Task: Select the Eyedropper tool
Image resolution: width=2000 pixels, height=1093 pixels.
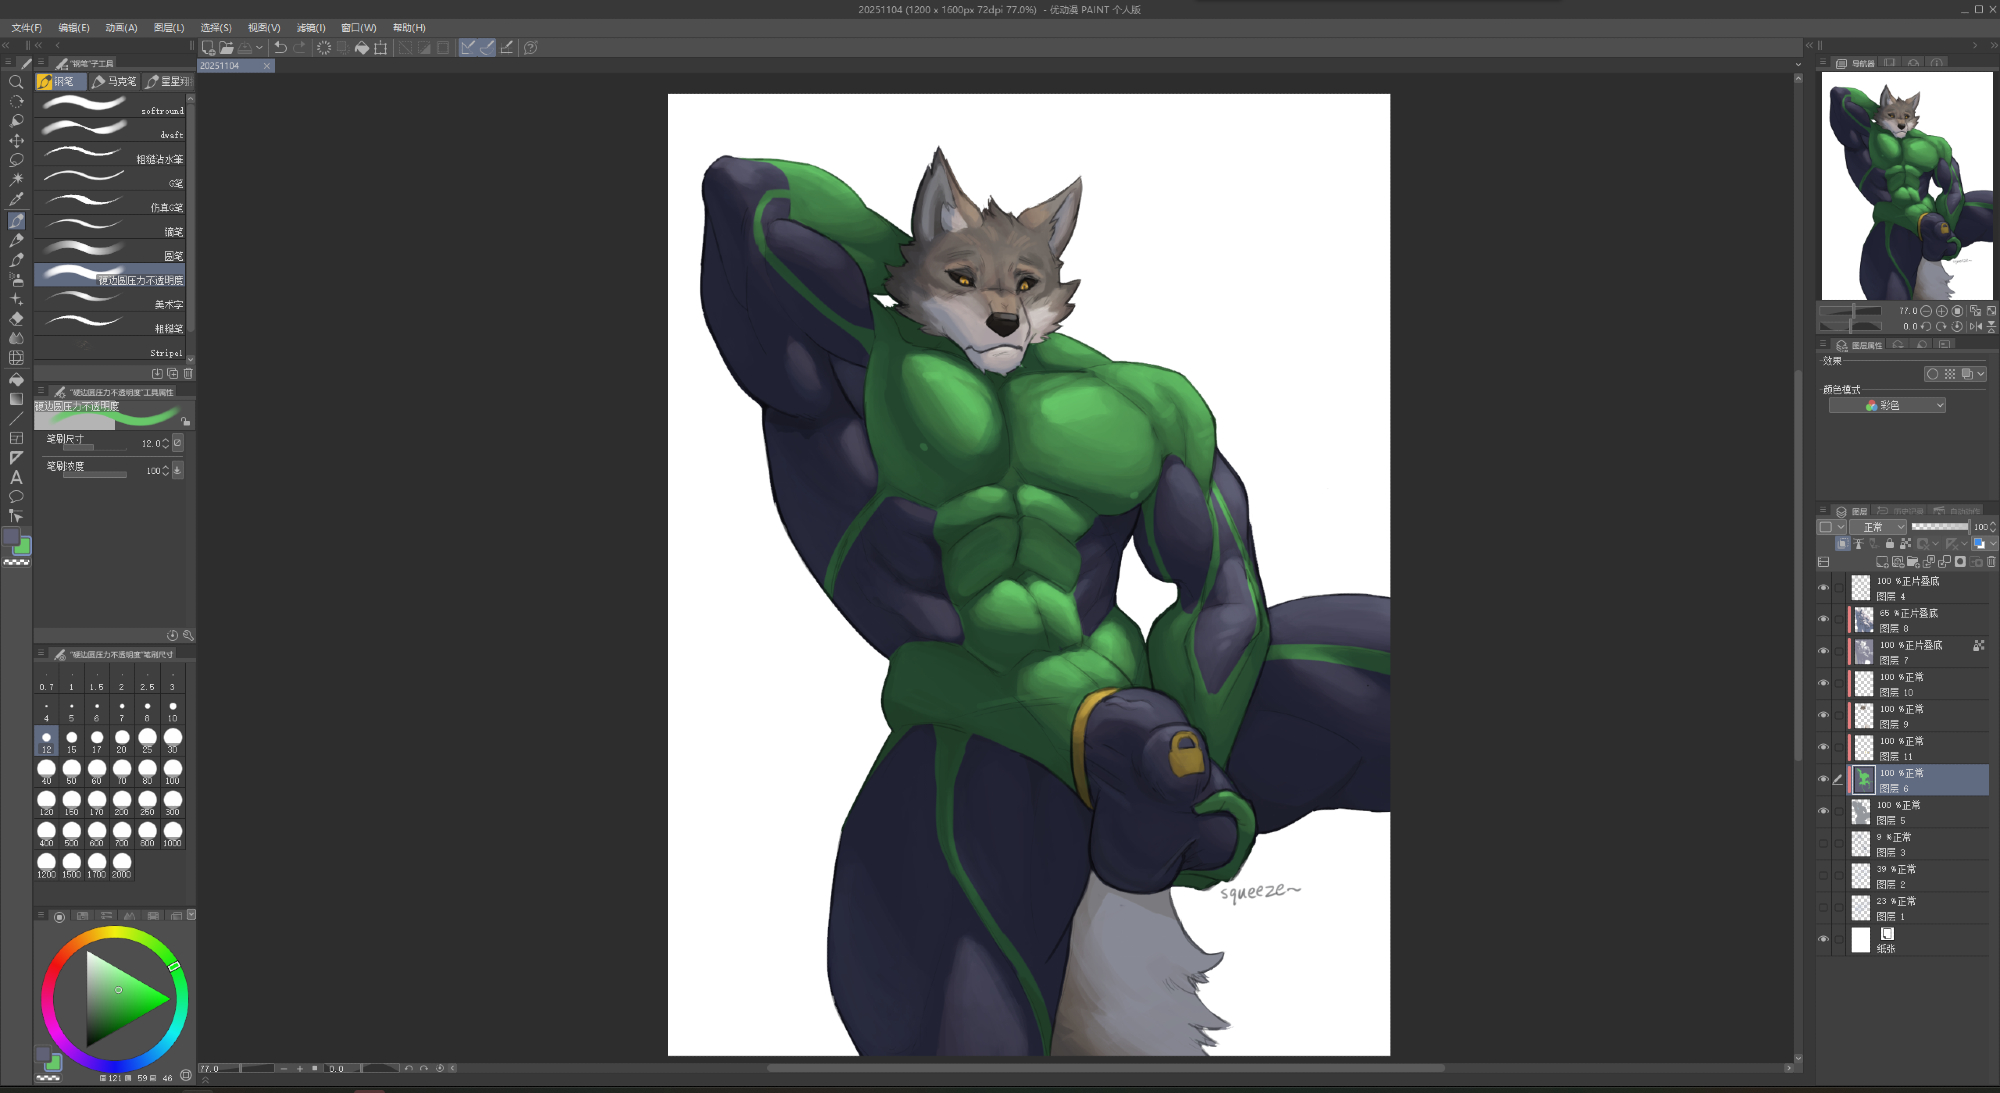Action: coord(16,200)
